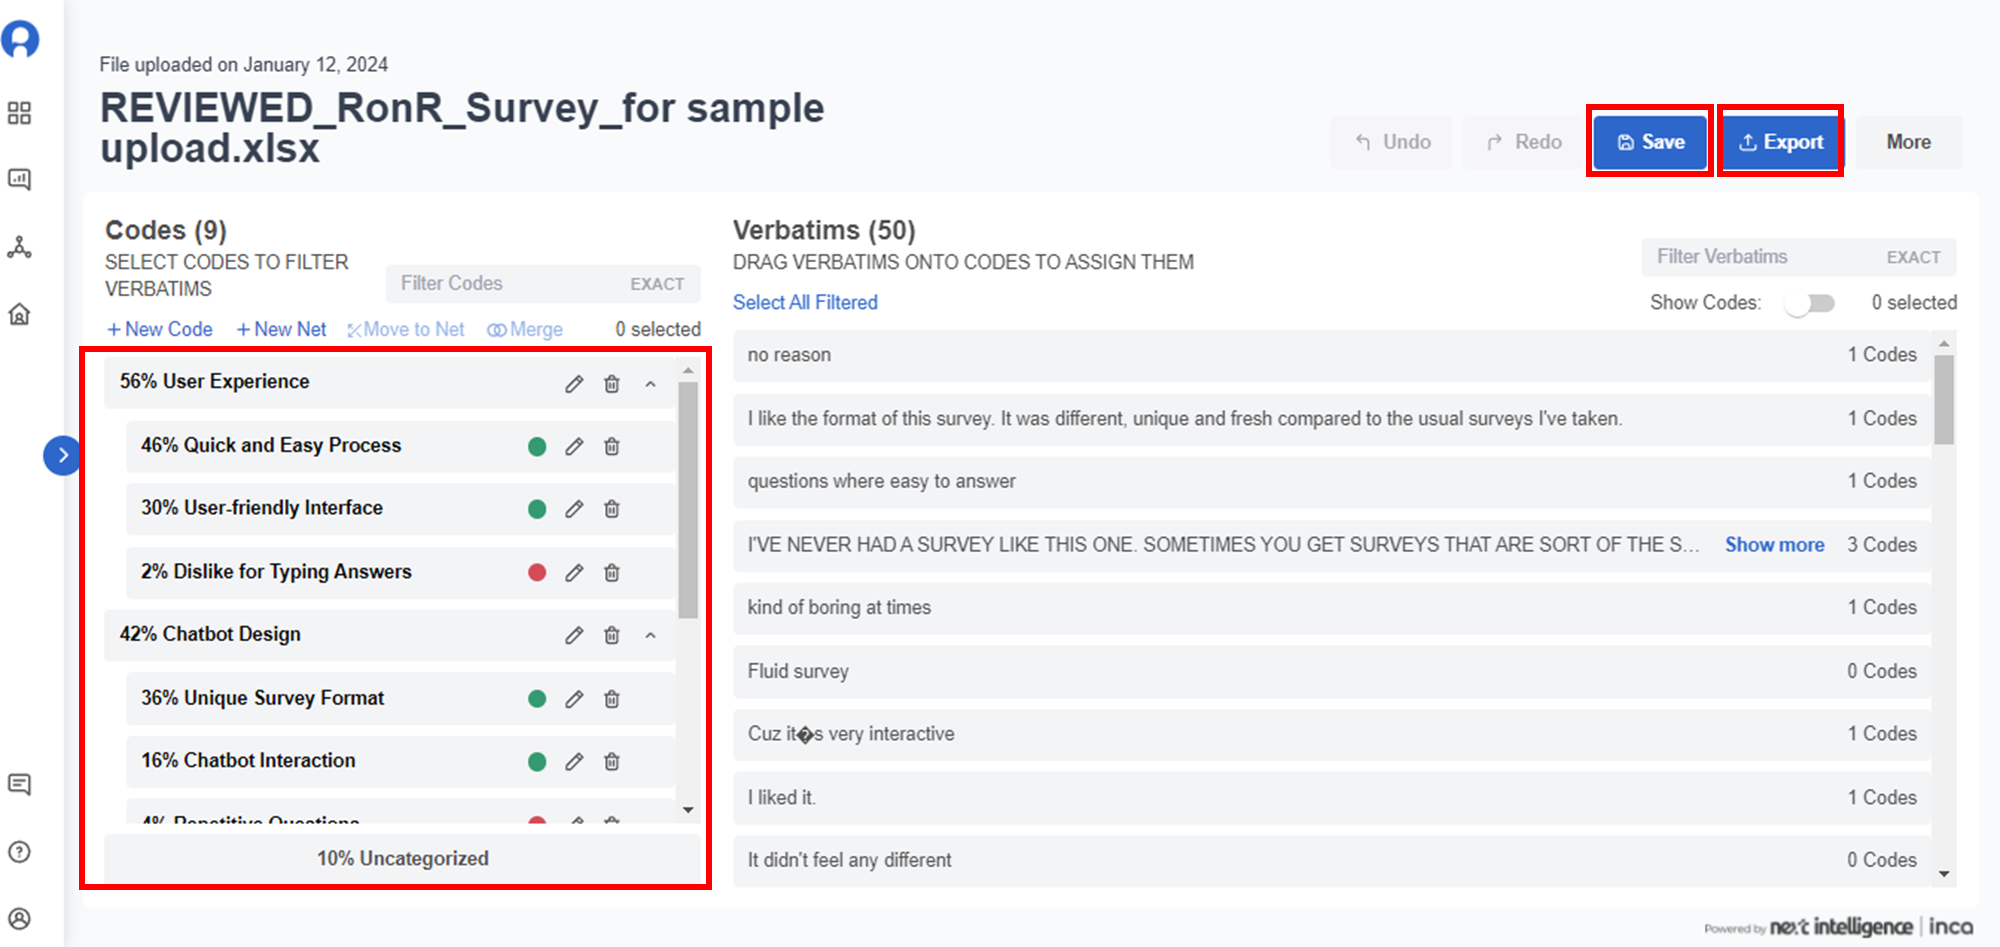Click the Export button
This screenshot has width=2000, height=947.
[x=1781, y=142]
